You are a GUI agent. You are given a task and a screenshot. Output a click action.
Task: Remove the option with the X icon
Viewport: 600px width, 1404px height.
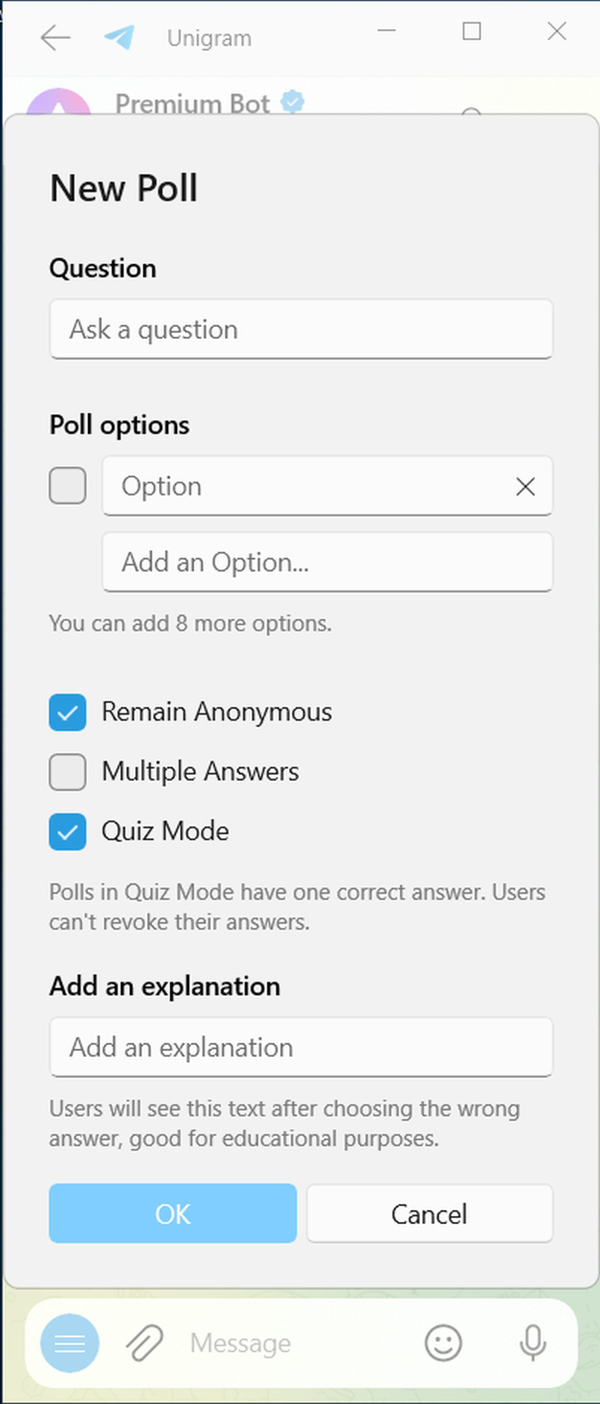pyautogui.click(x=525, y=487)
